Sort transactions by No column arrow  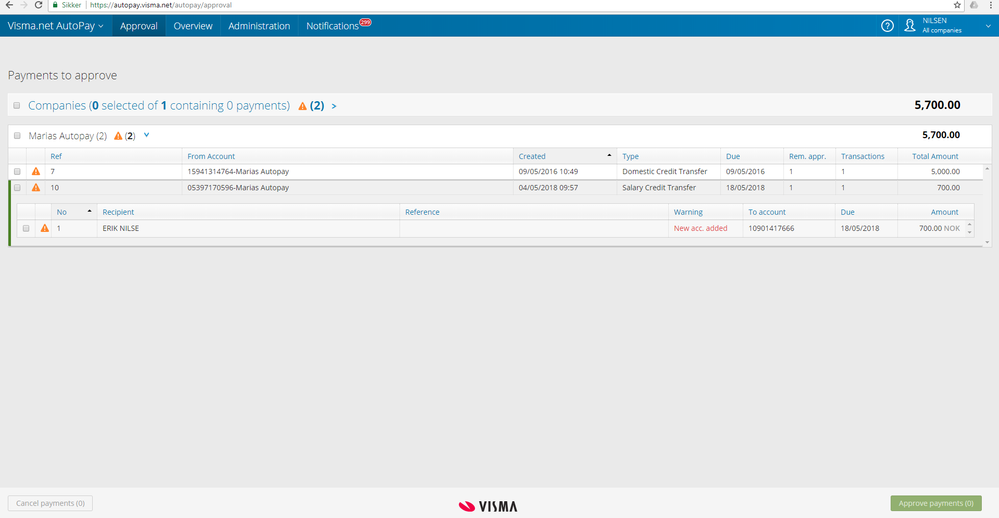tap(89, 211)
